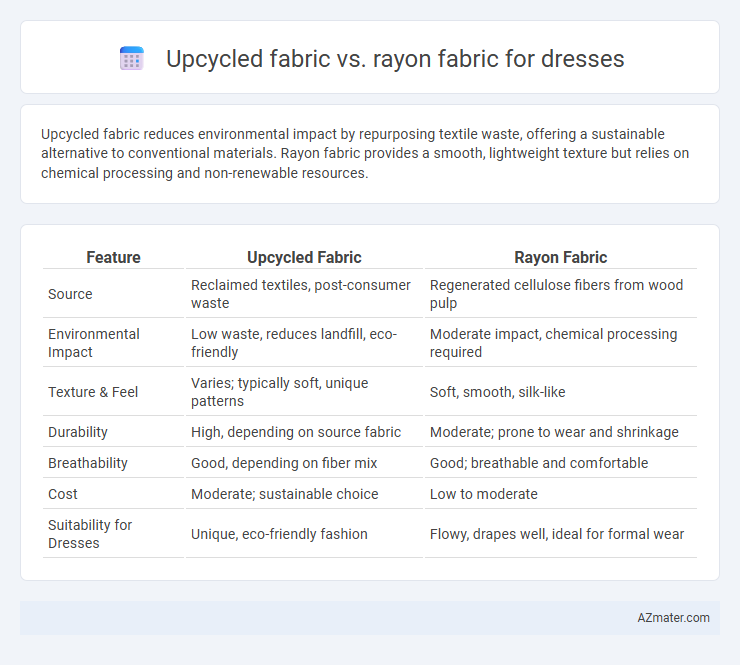This screenshot has width=740, height=665.
Task: Click the 'Upcycled Fabric' column header
Action: pos(304,257)
